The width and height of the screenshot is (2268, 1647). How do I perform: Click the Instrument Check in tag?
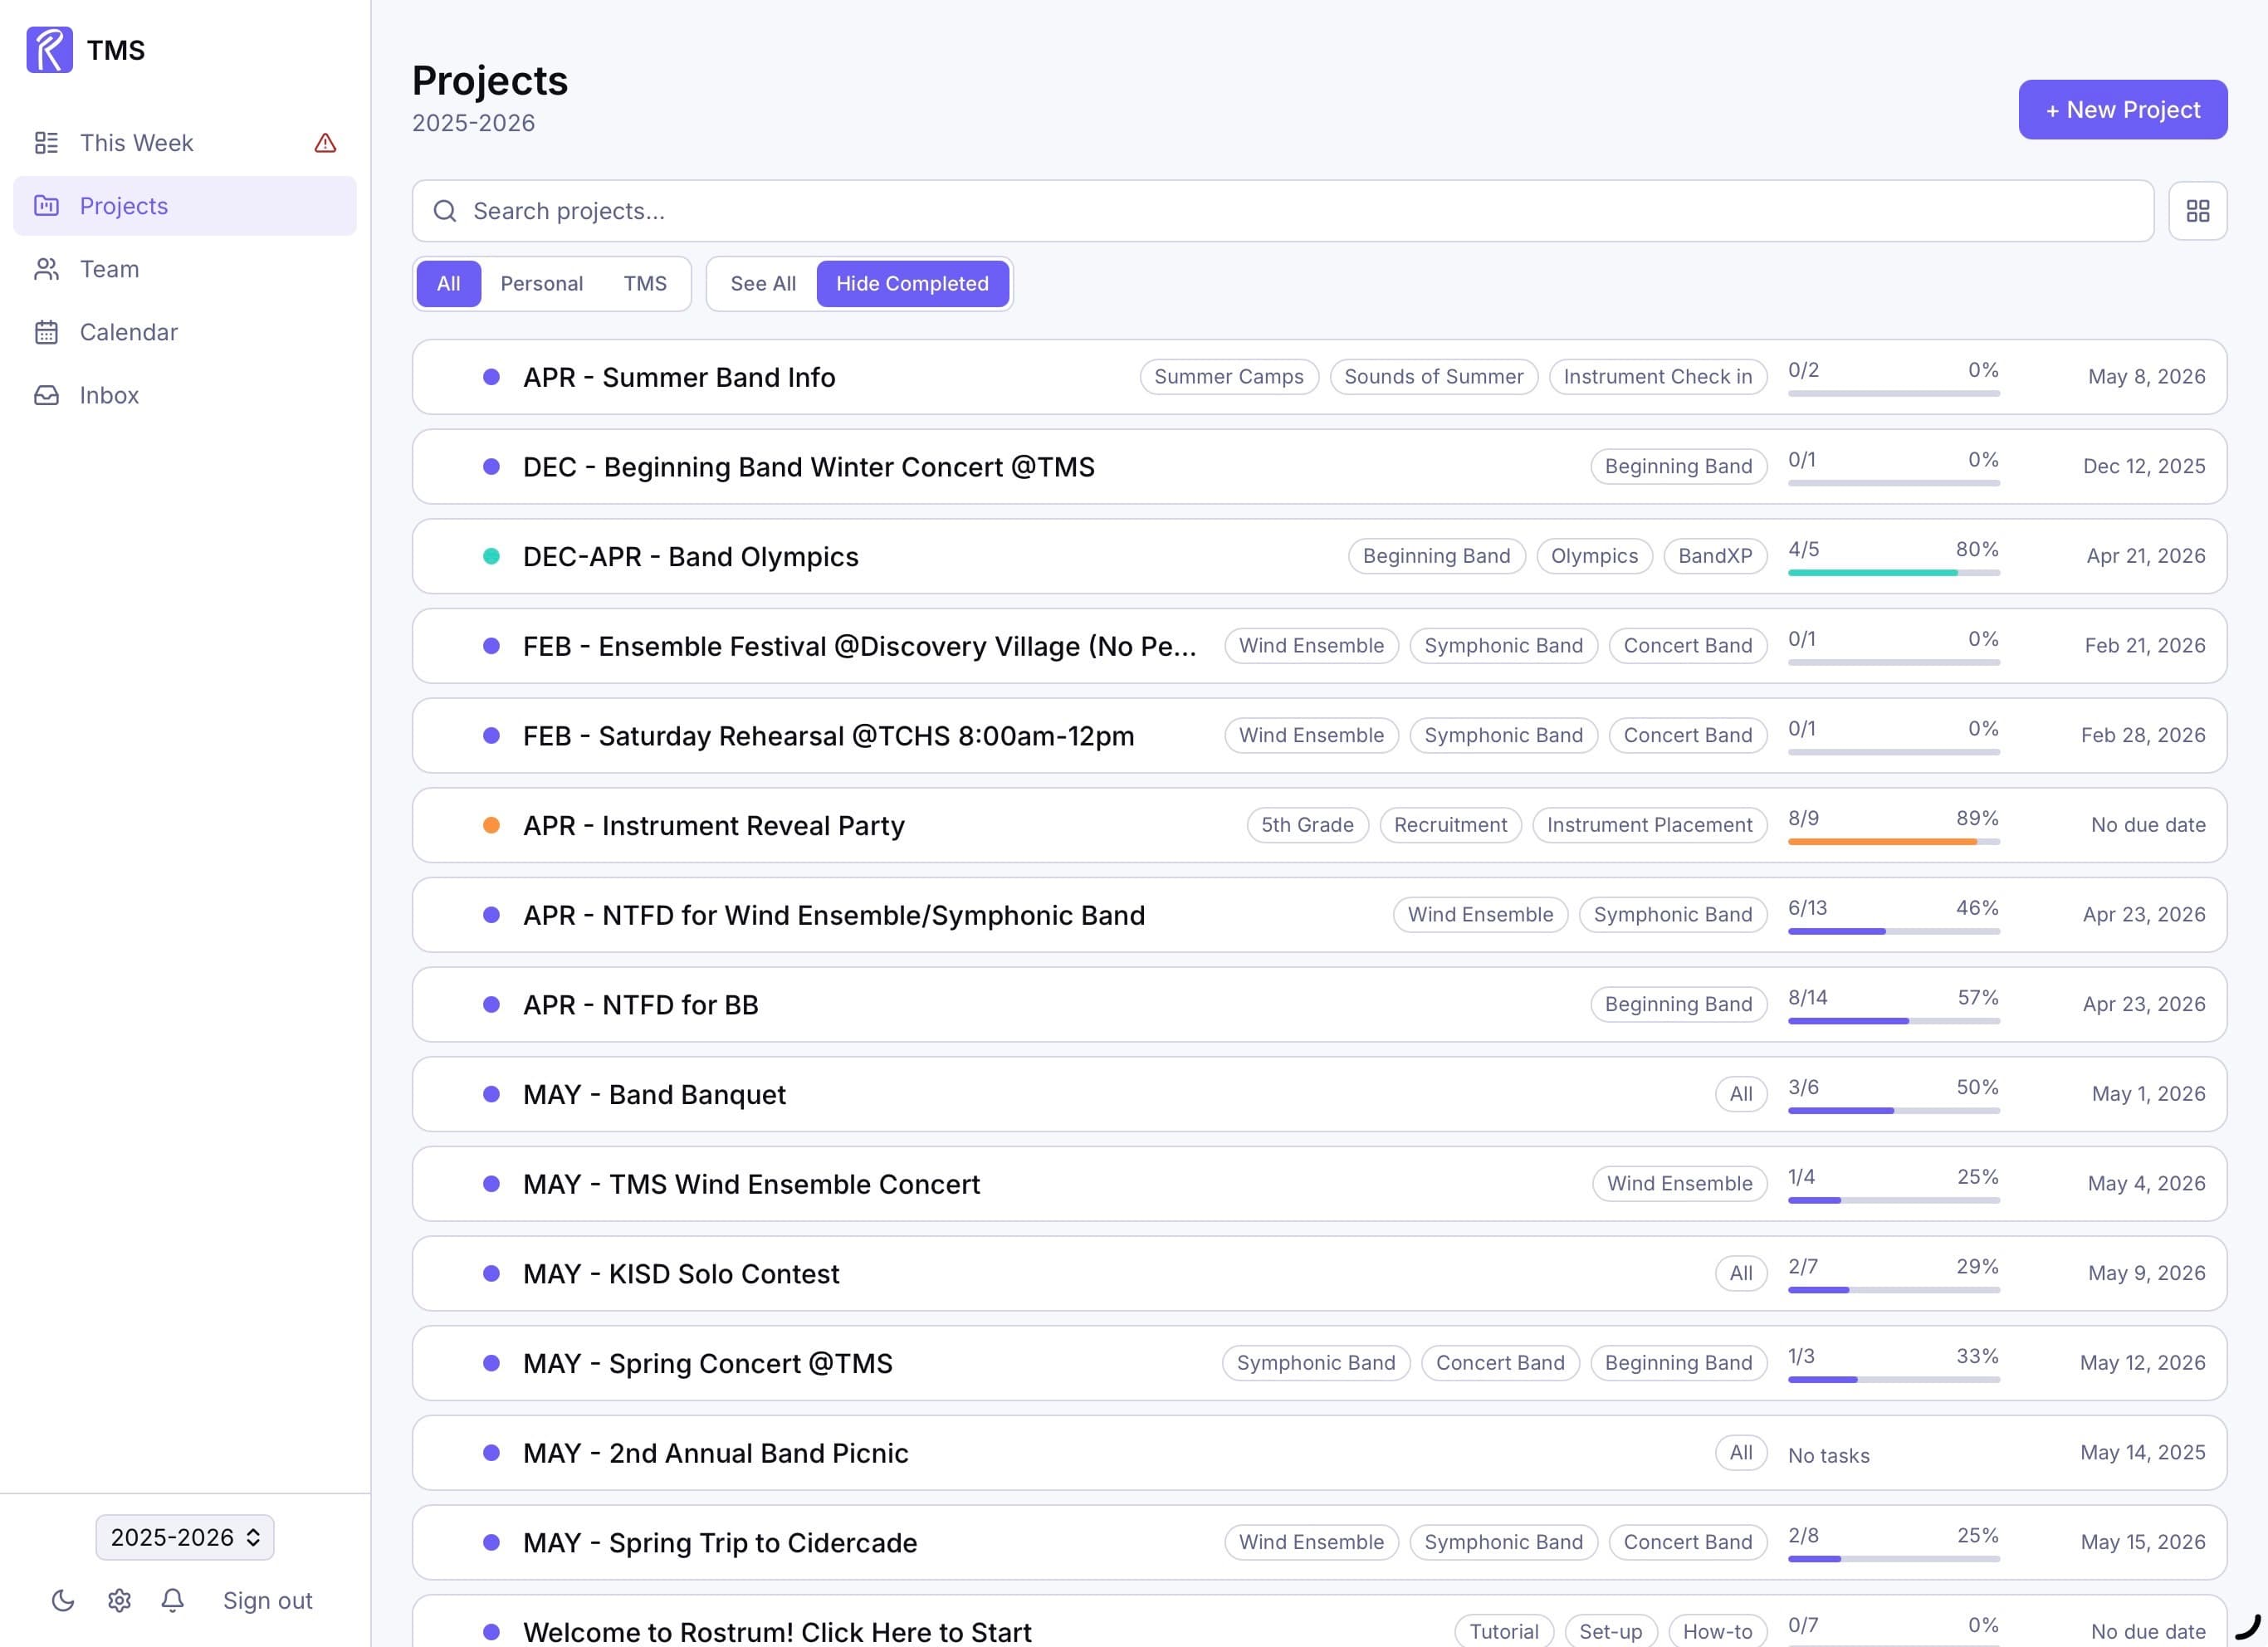click(1657, 377)
